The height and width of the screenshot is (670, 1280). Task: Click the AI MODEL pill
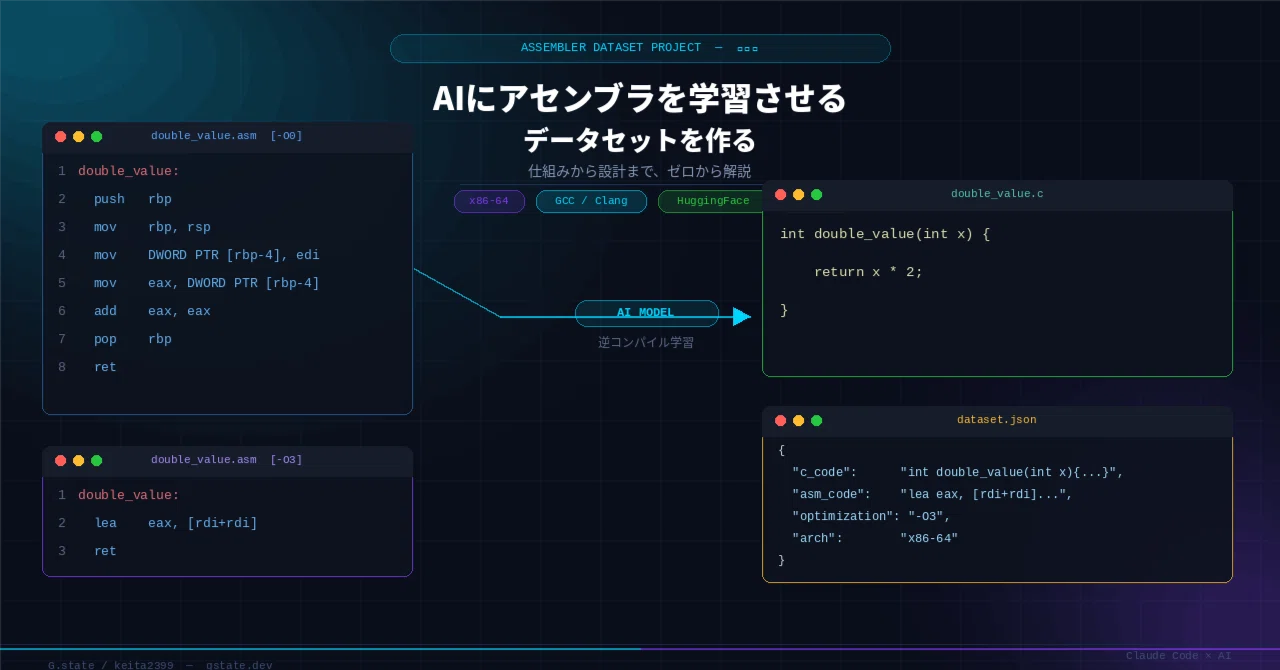[x=646, y=313]
